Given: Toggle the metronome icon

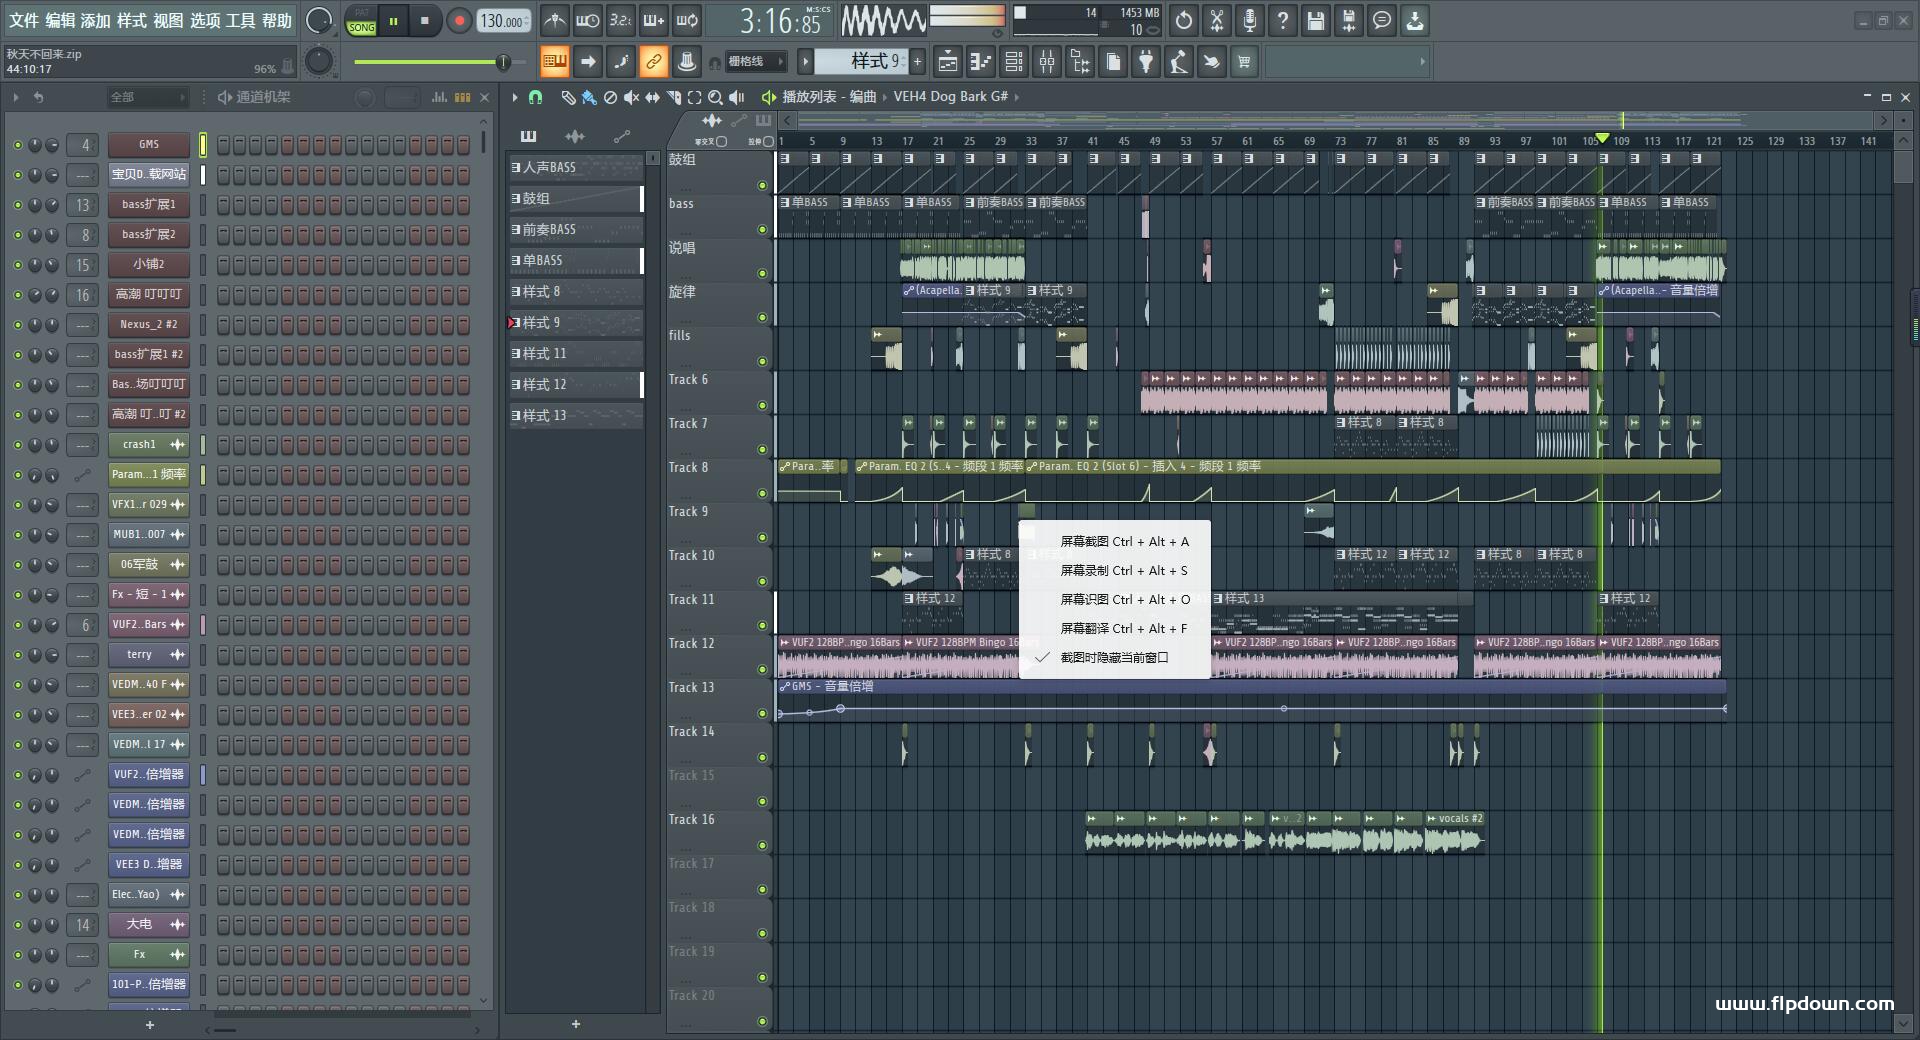Looking at the screenshot, I should (555, 20).
